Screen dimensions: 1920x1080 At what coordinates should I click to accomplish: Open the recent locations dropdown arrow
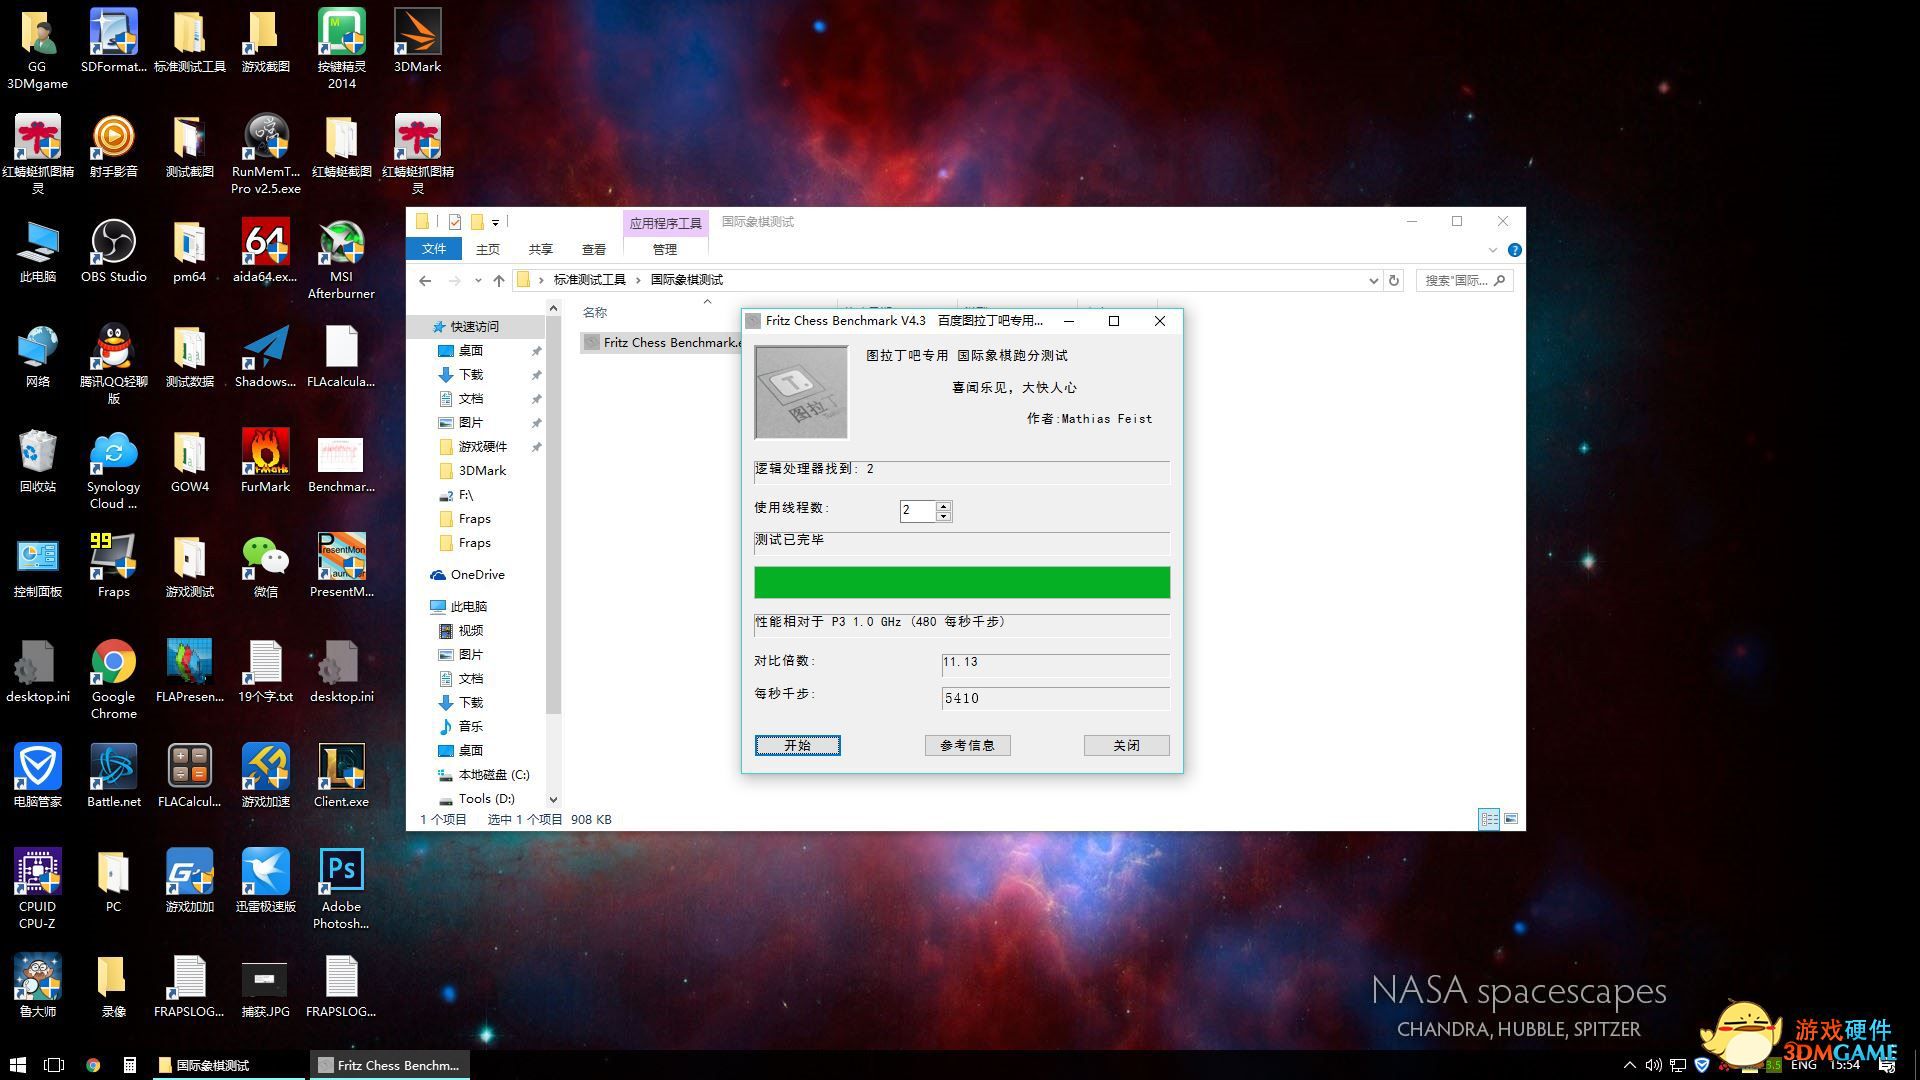478,280
